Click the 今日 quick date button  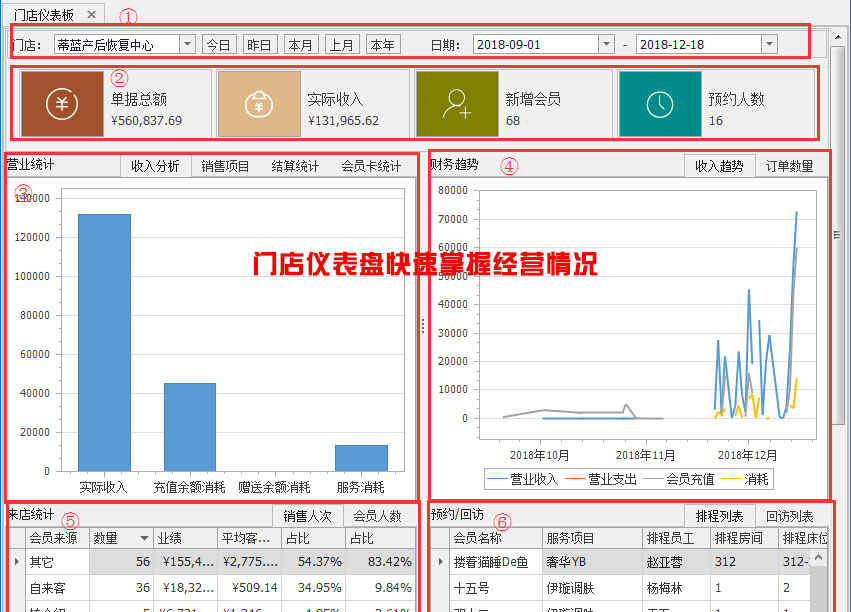[x=218, y=44]
